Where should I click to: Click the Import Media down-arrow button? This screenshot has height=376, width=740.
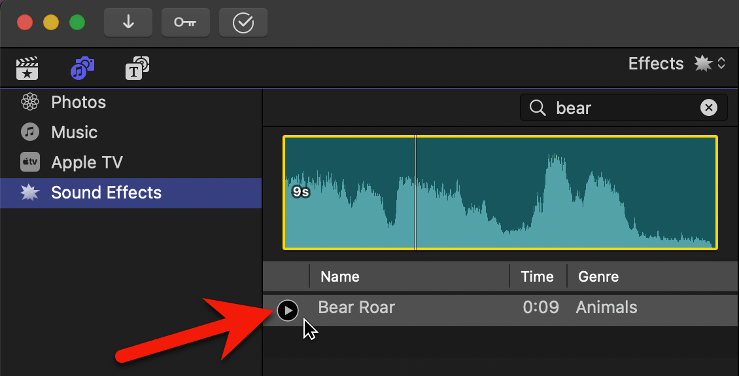tap(128, 22)
